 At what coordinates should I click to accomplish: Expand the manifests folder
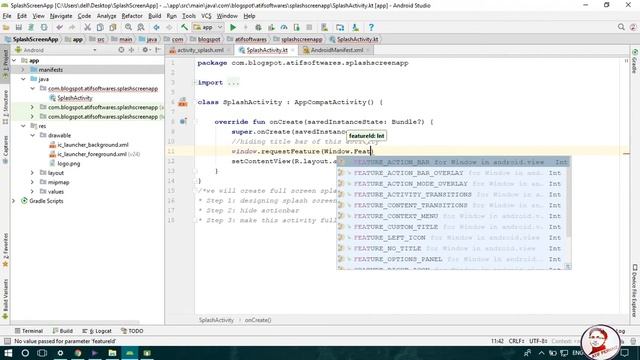[23, 70]
